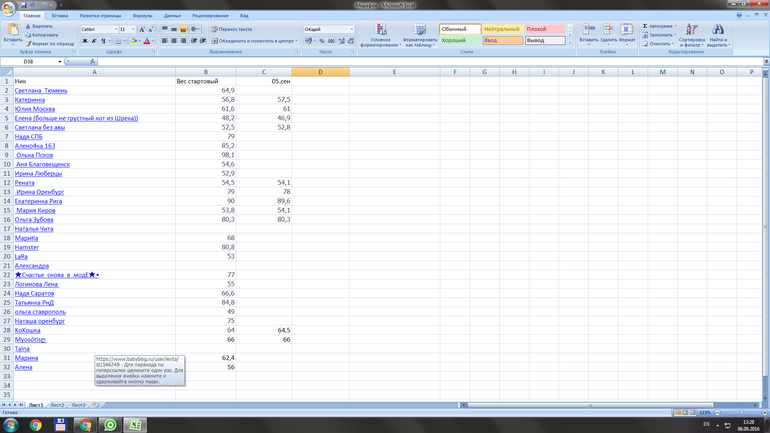The width and height of the screenshot is (770, 433).
Task: Switch to the Лист2 sheet tab
Action: click(x=57, y=405)
